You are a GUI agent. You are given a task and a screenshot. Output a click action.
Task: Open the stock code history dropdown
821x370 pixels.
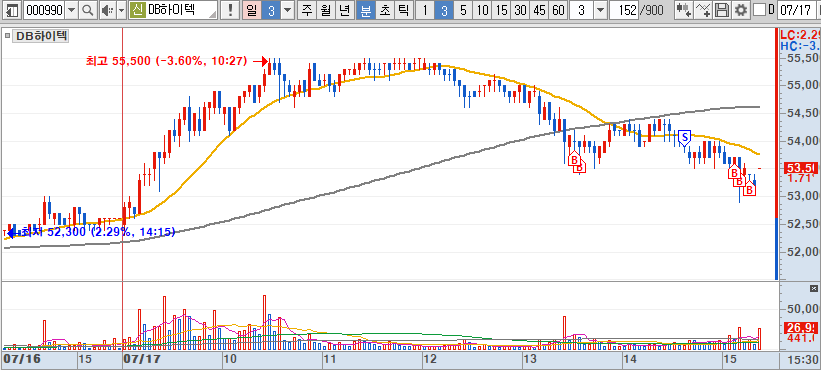point(72,10)
